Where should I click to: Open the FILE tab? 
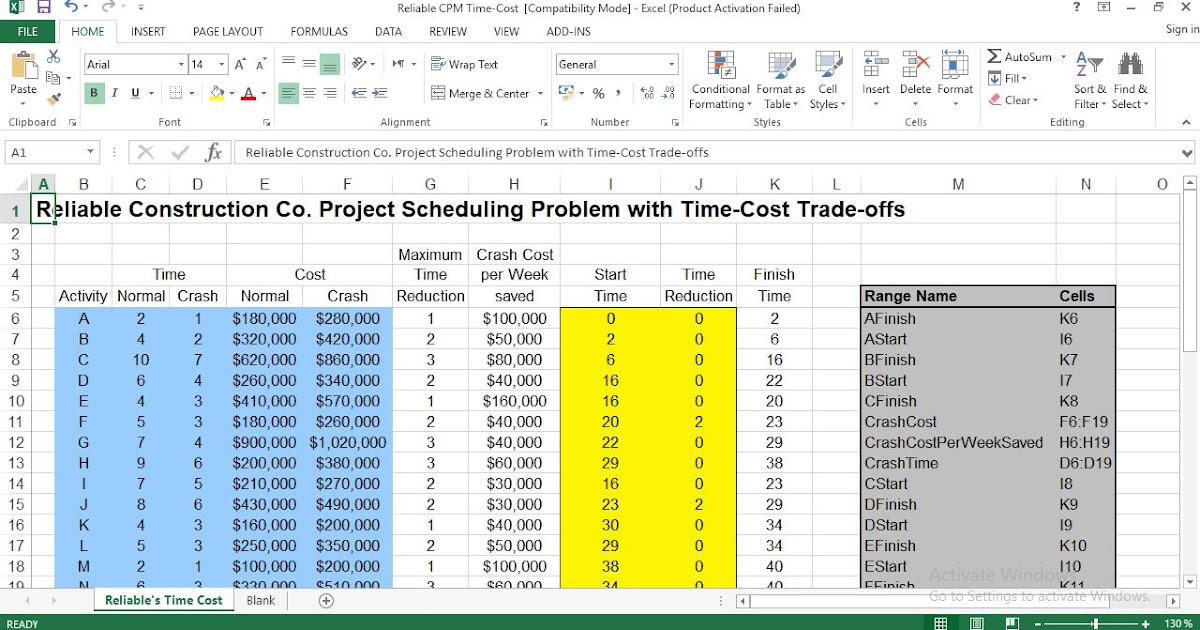coord(28,31)
